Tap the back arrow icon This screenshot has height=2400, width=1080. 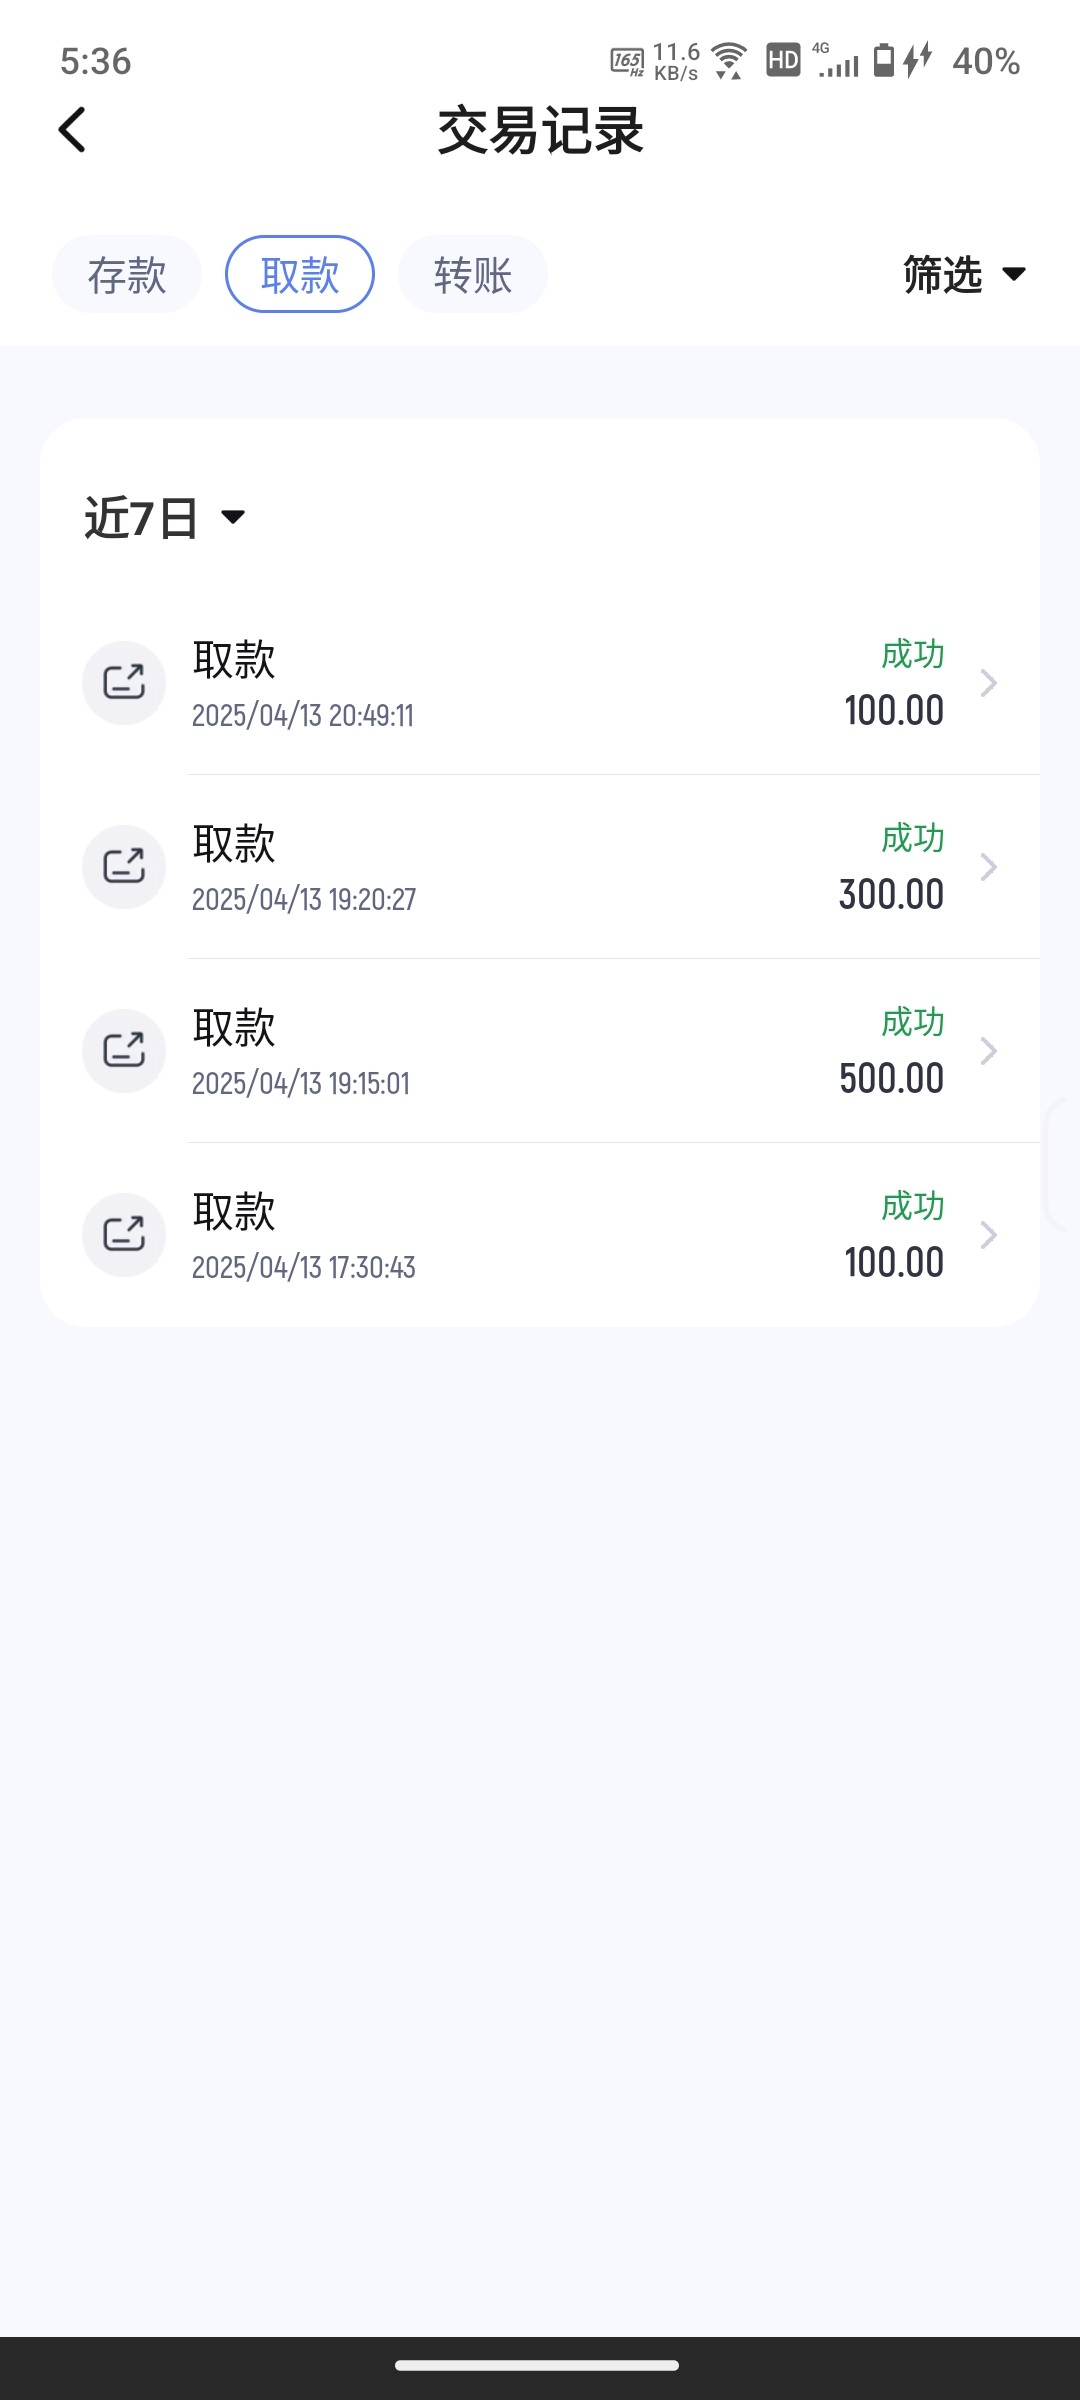tap(72, 130)
